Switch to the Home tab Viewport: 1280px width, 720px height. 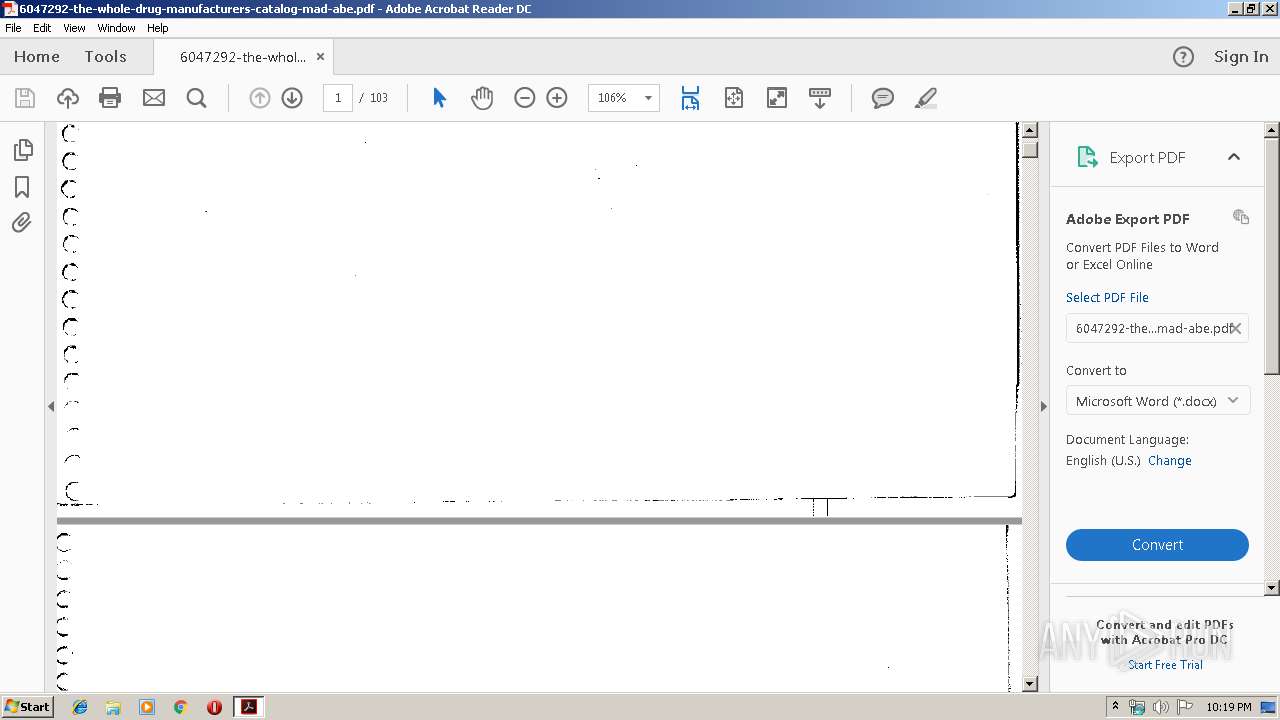37,57
